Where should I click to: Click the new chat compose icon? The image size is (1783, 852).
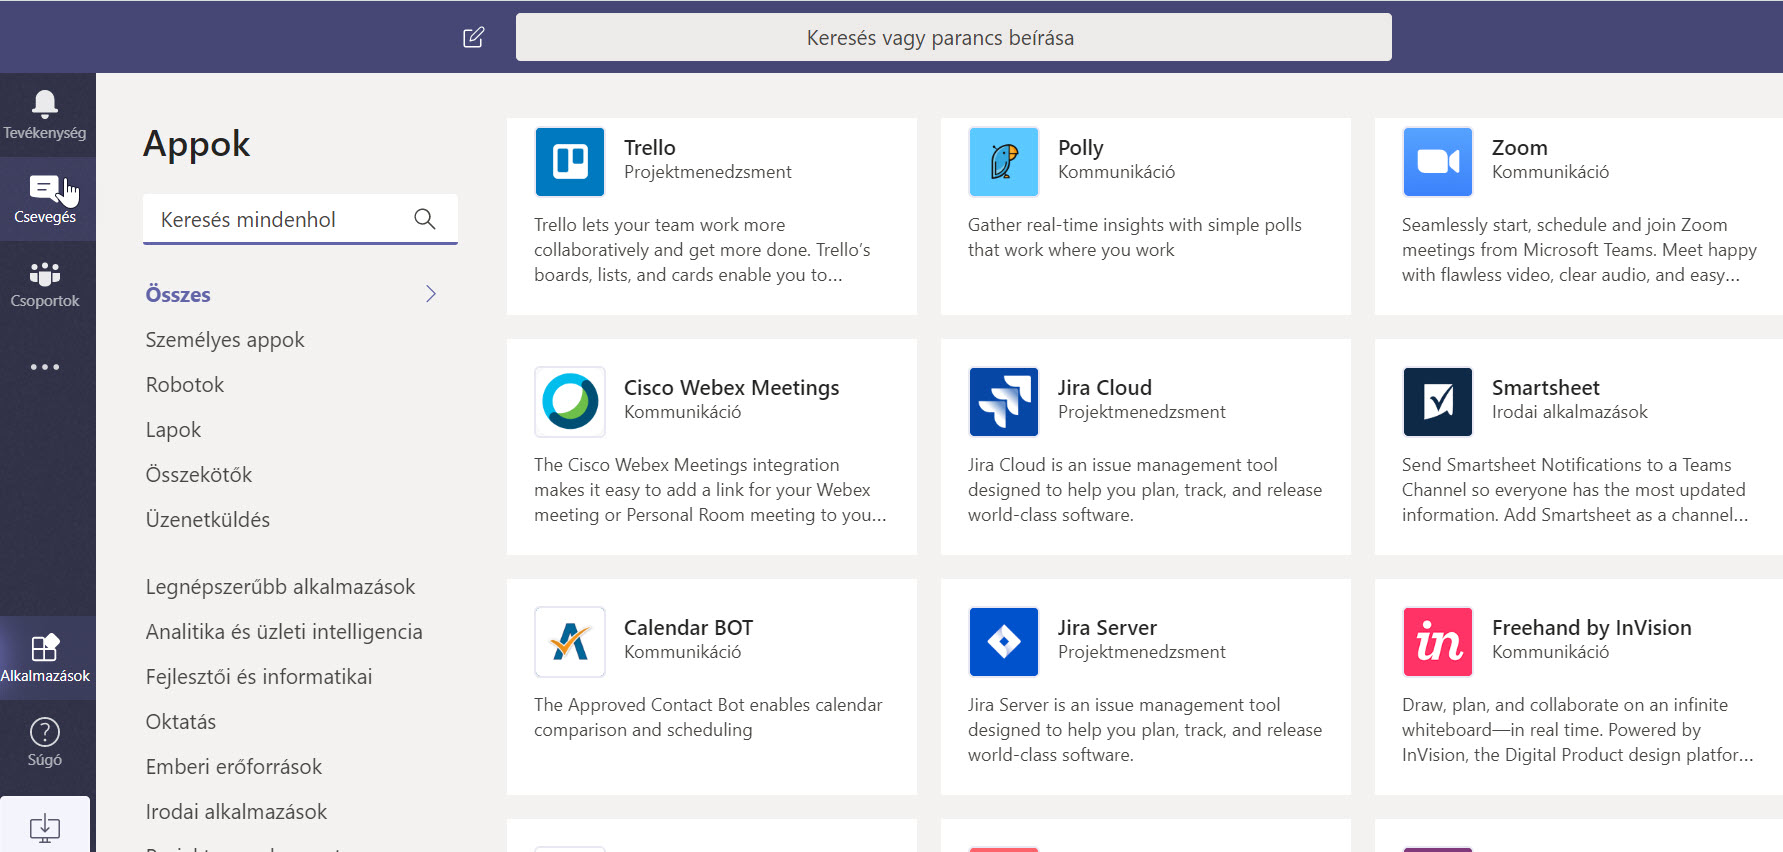coord(474,38)
